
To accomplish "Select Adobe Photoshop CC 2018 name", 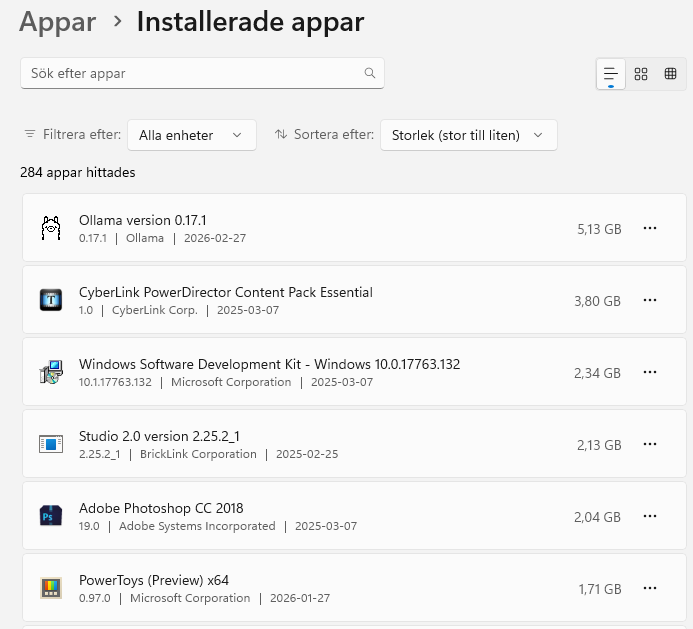I will [x=161, y=508].
